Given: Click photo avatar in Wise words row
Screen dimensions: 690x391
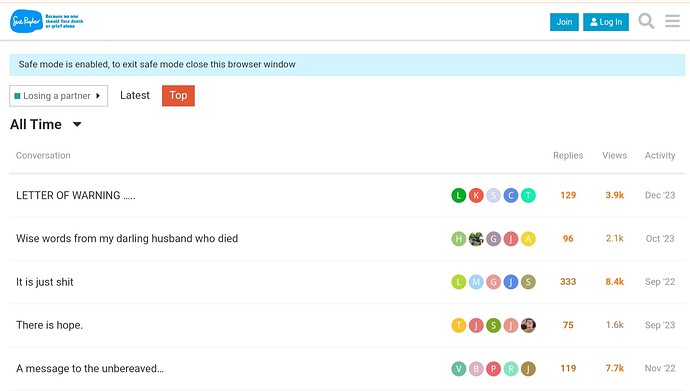Looking at the screenshot, I should (x=476, y=239).
